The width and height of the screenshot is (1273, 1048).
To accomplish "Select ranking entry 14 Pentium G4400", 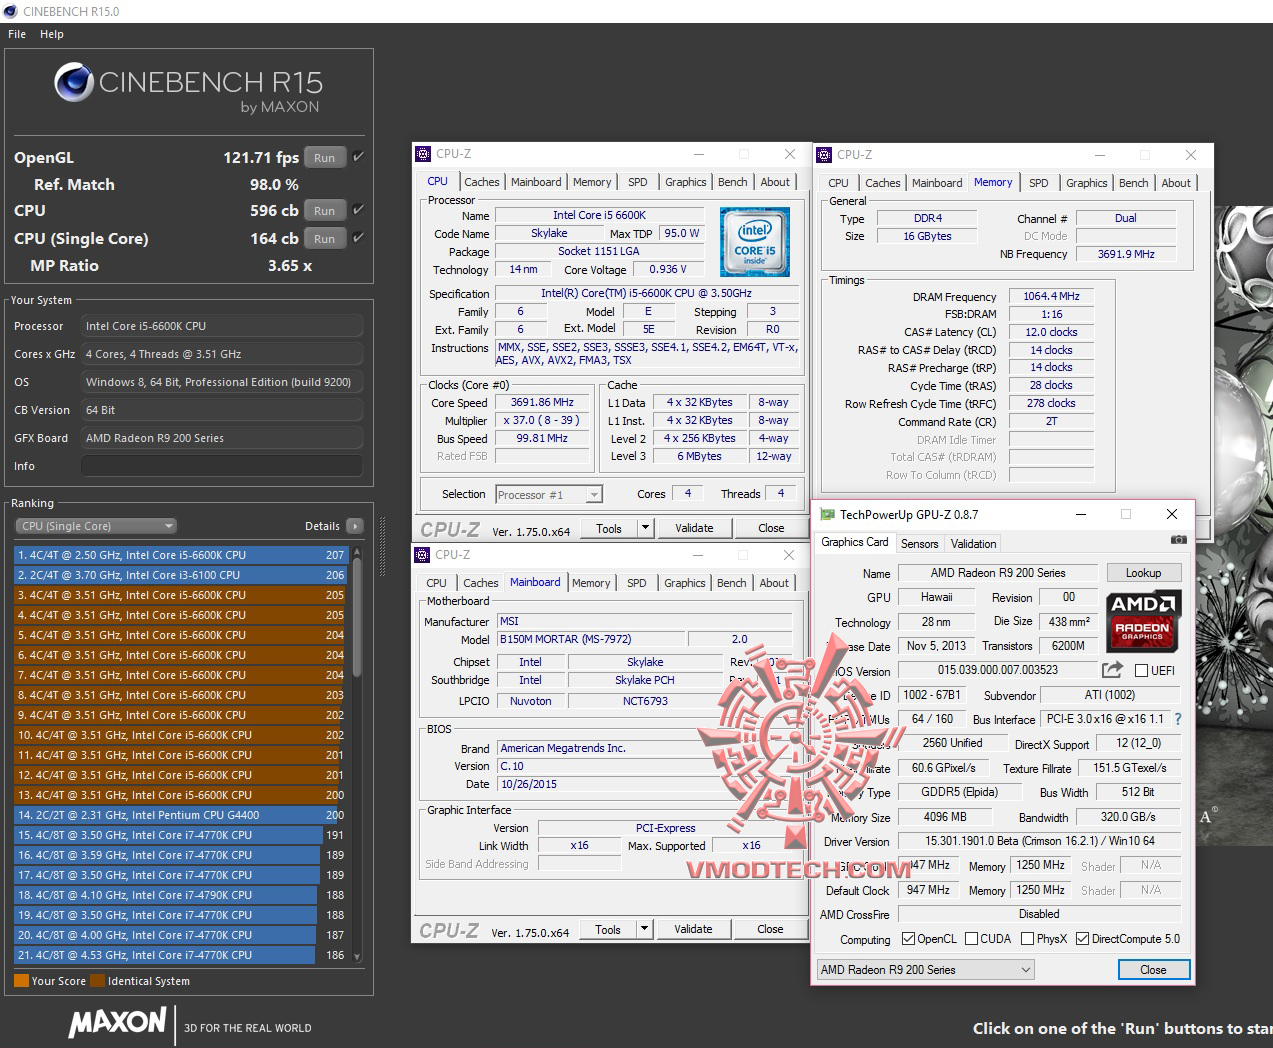I will [x=180, y=815].
